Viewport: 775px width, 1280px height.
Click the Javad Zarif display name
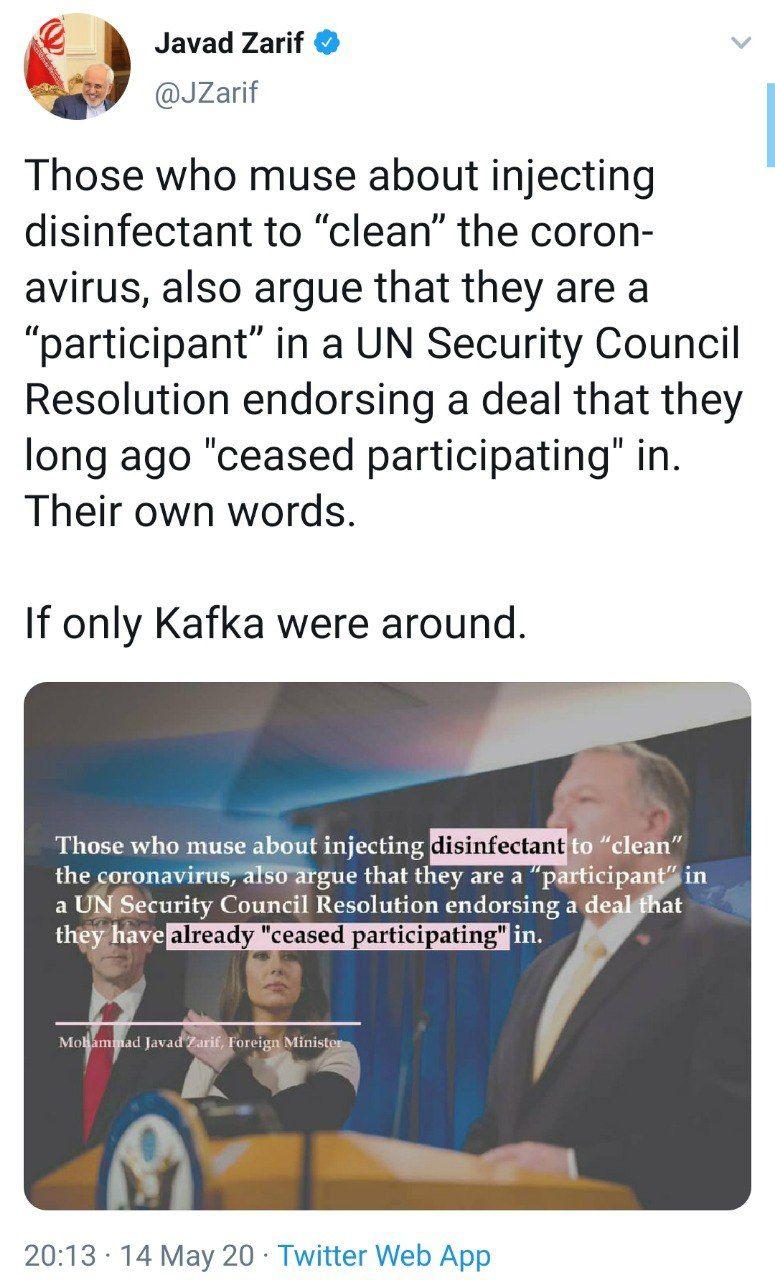pos(231,43)
